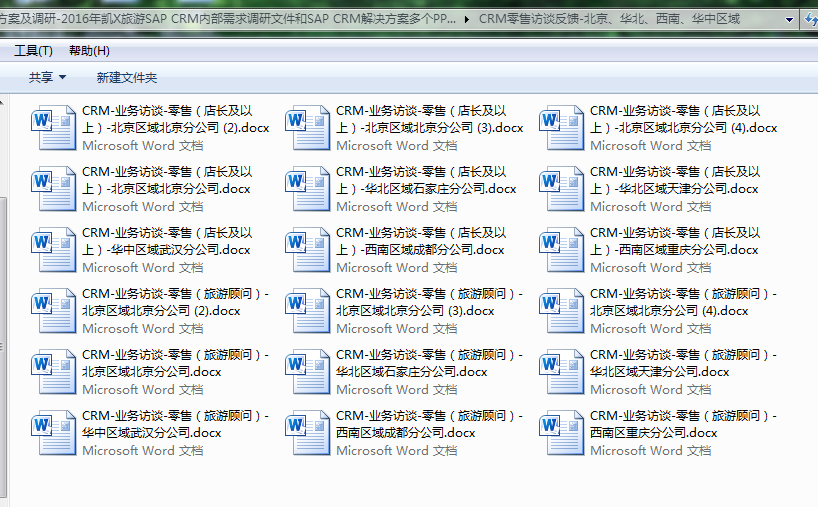Select file name 旅游顾问 北京分公司 (3).docx

click(429, 302)
